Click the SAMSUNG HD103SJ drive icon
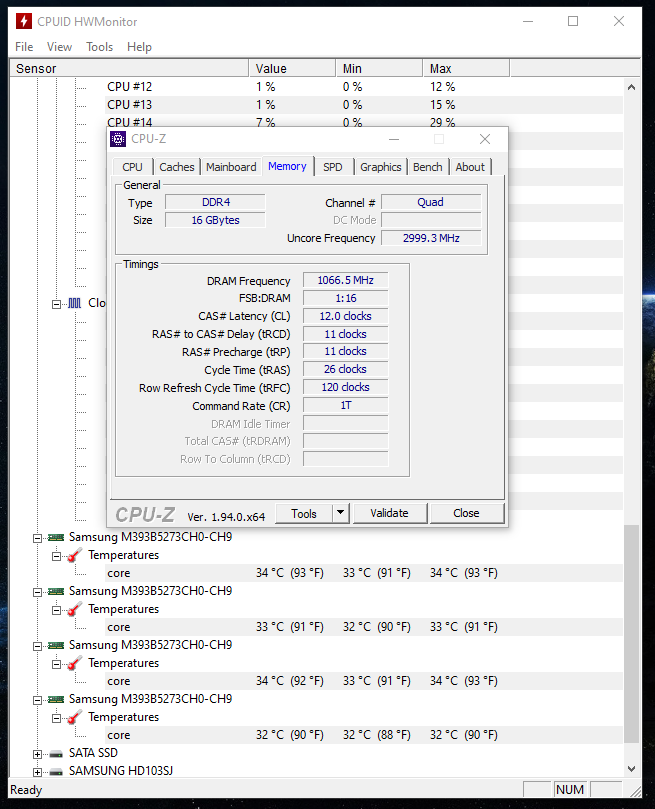 [56, 772]
